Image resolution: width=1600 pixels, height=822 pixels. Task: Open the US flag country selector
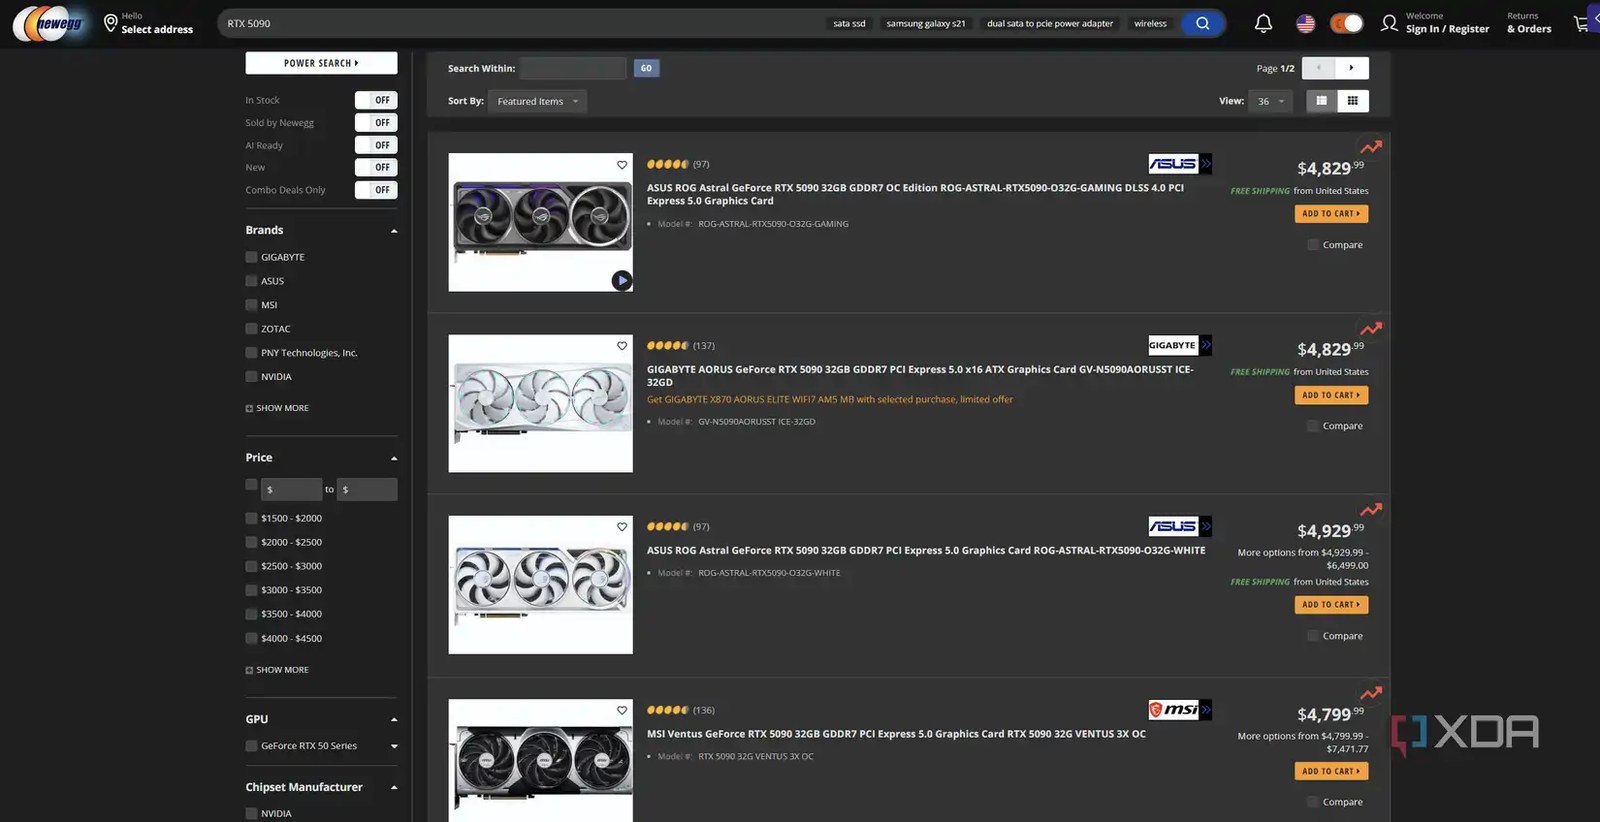click(1305, 23)
